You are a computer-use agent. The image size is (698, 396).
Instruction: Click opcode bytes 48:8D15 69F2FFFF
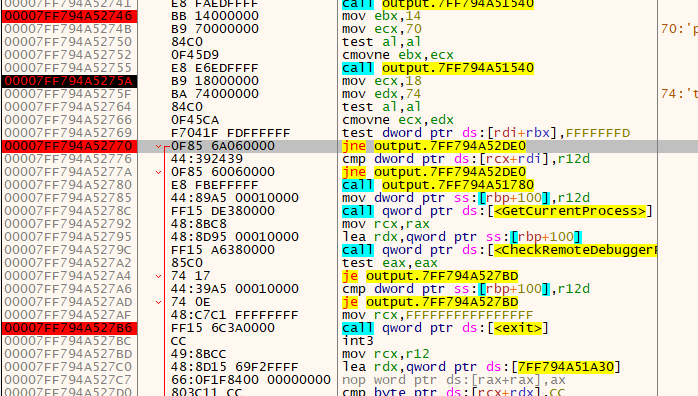click(235, 367)
